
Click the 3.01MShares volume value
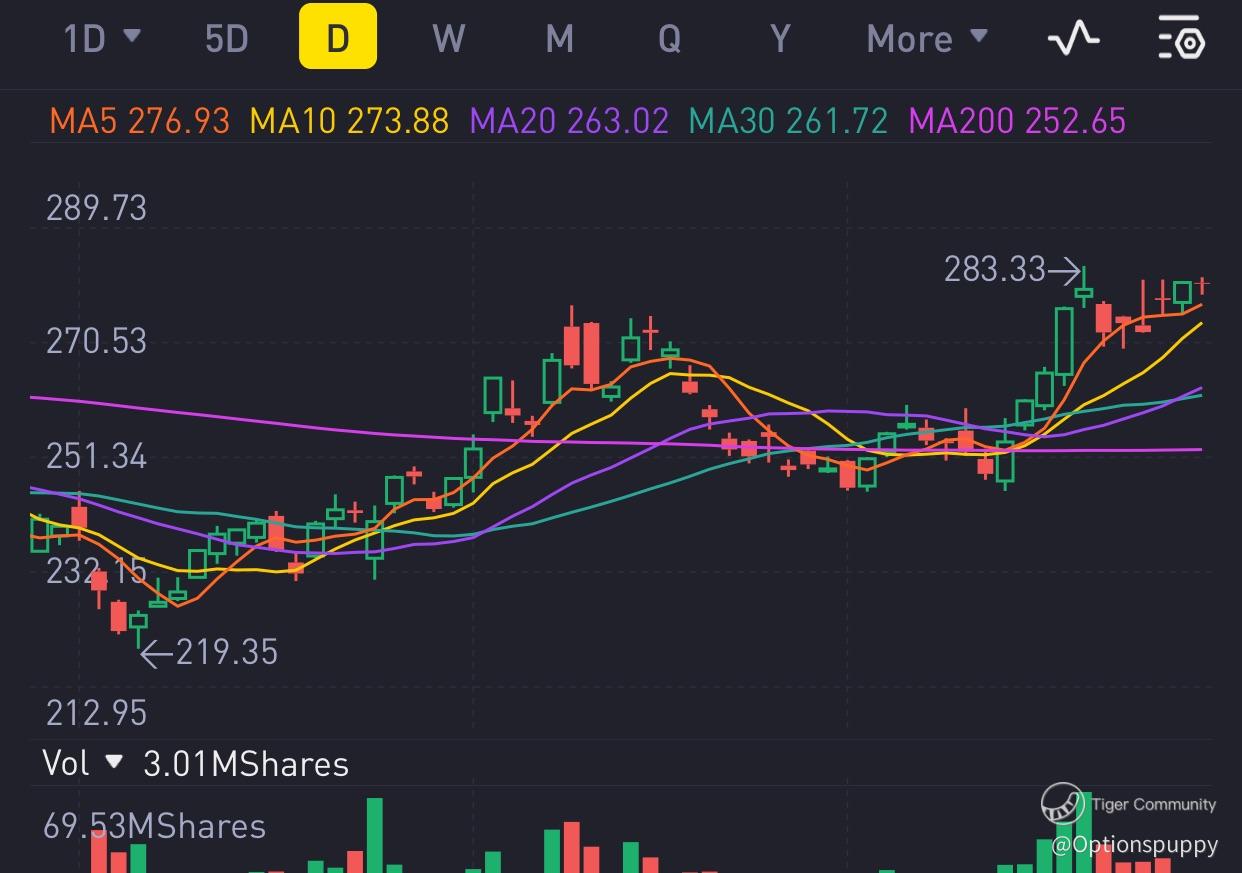point(246,764)
